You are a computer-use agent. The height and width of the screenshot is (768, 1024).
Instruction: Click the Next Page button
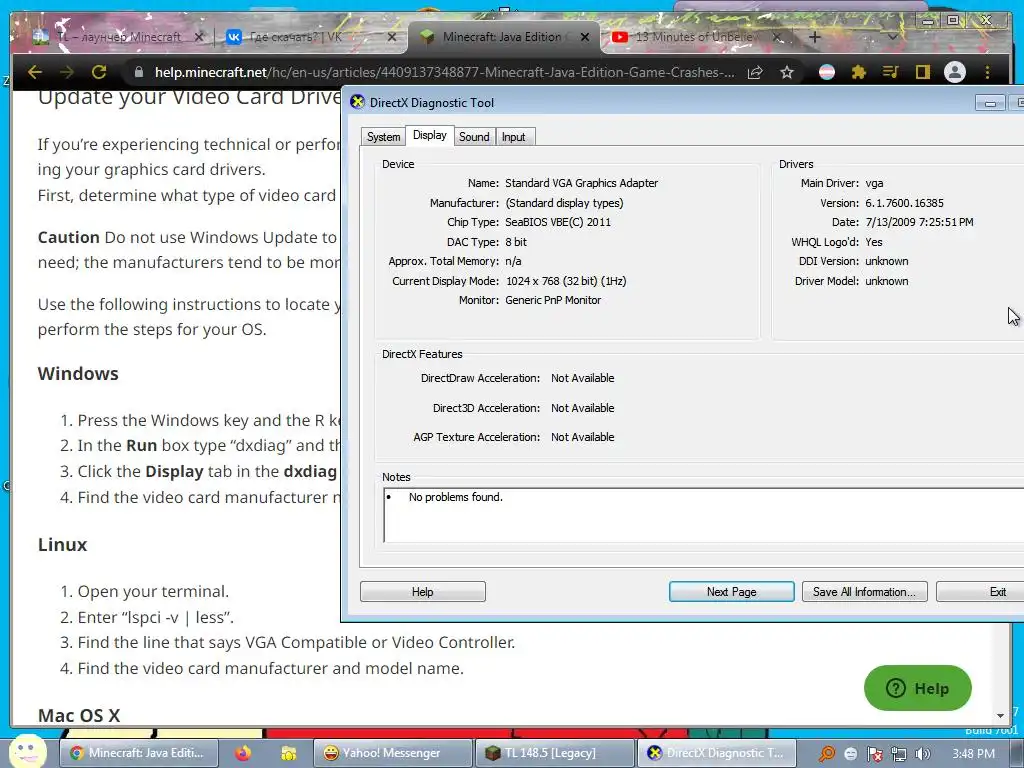731,592
